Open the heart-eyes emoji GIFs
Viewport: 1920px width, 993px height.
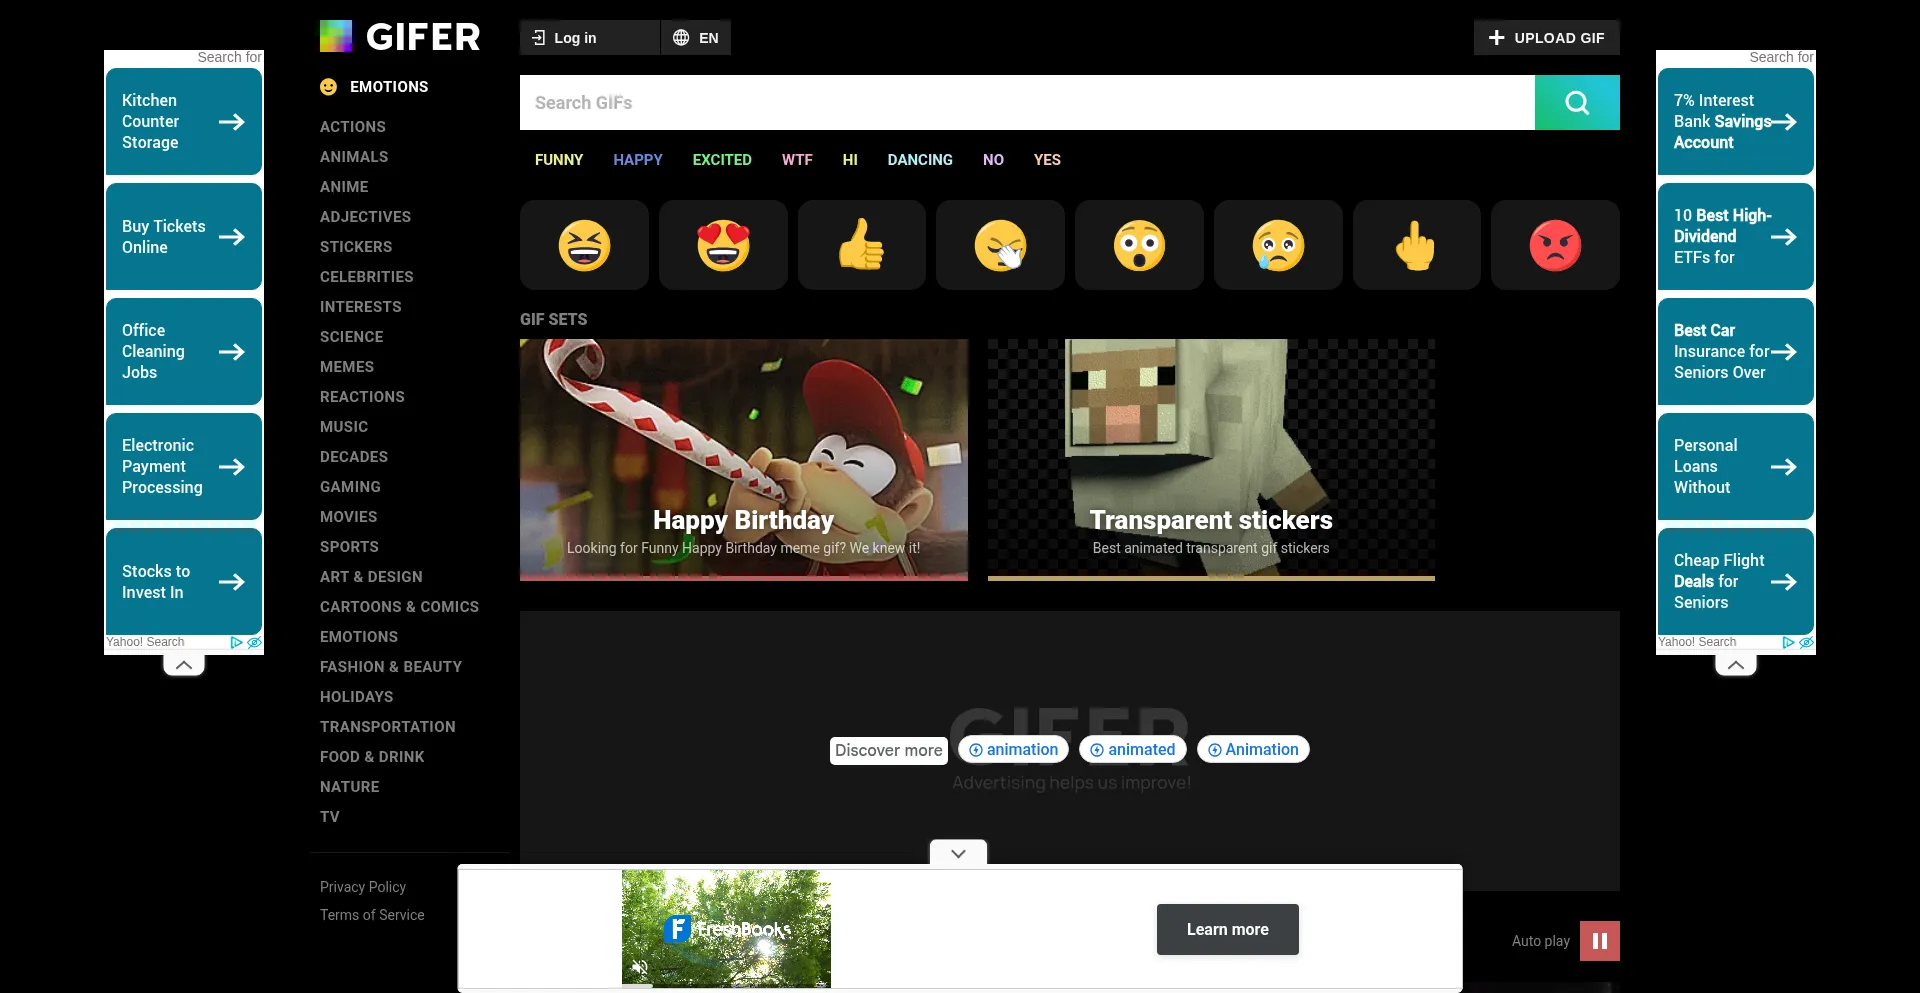pos(722,245)
